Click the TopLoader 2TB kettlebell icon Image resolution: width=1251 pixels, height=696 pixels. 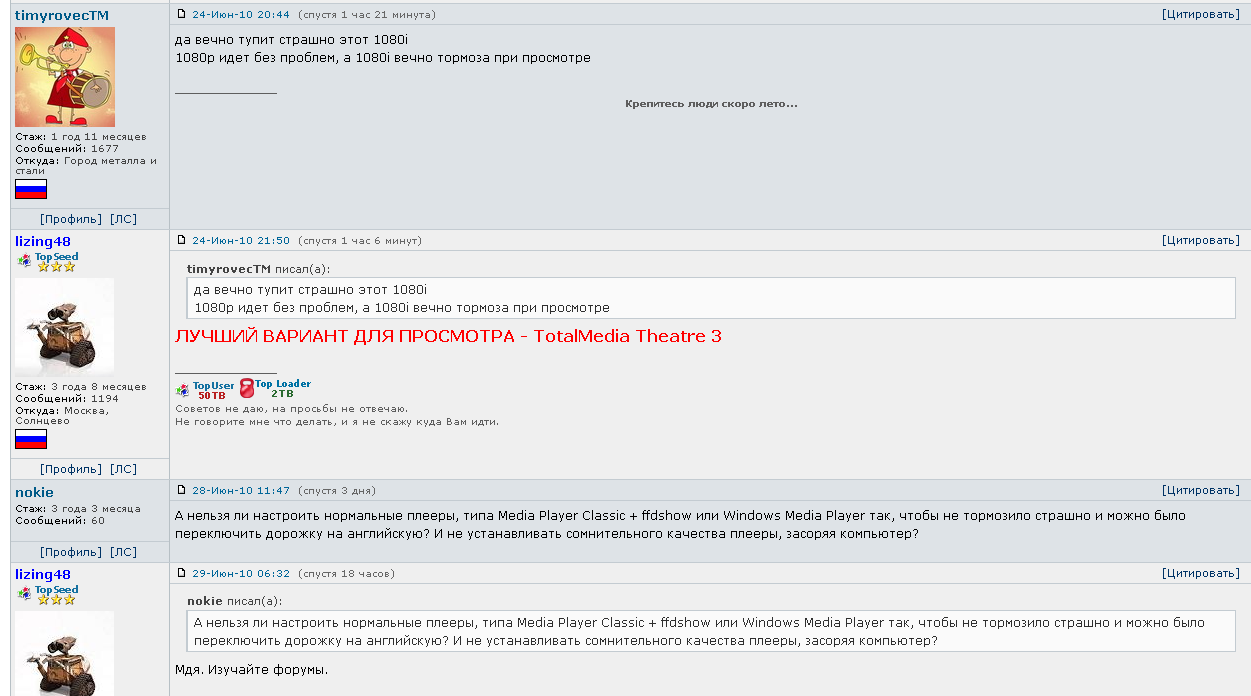coord(247,389)
